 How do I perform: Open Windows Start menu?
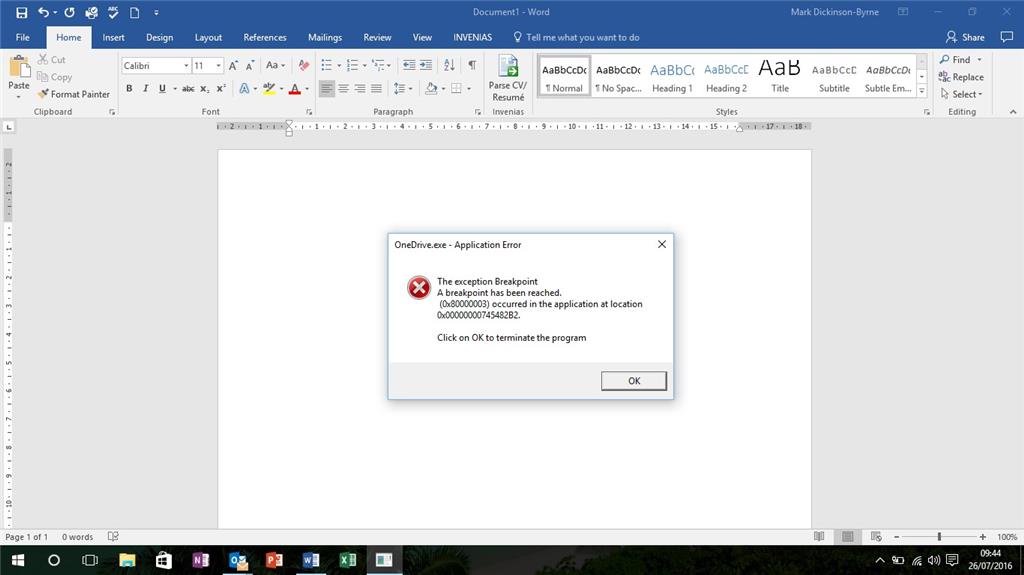pos(18,560)
